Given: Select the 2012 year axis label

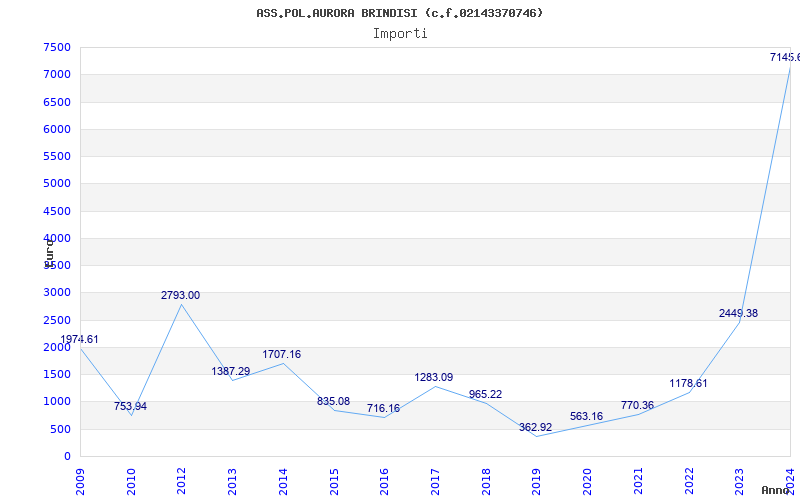Looking at the screenshot, I should pyautogui.click(x=181, y=482).
